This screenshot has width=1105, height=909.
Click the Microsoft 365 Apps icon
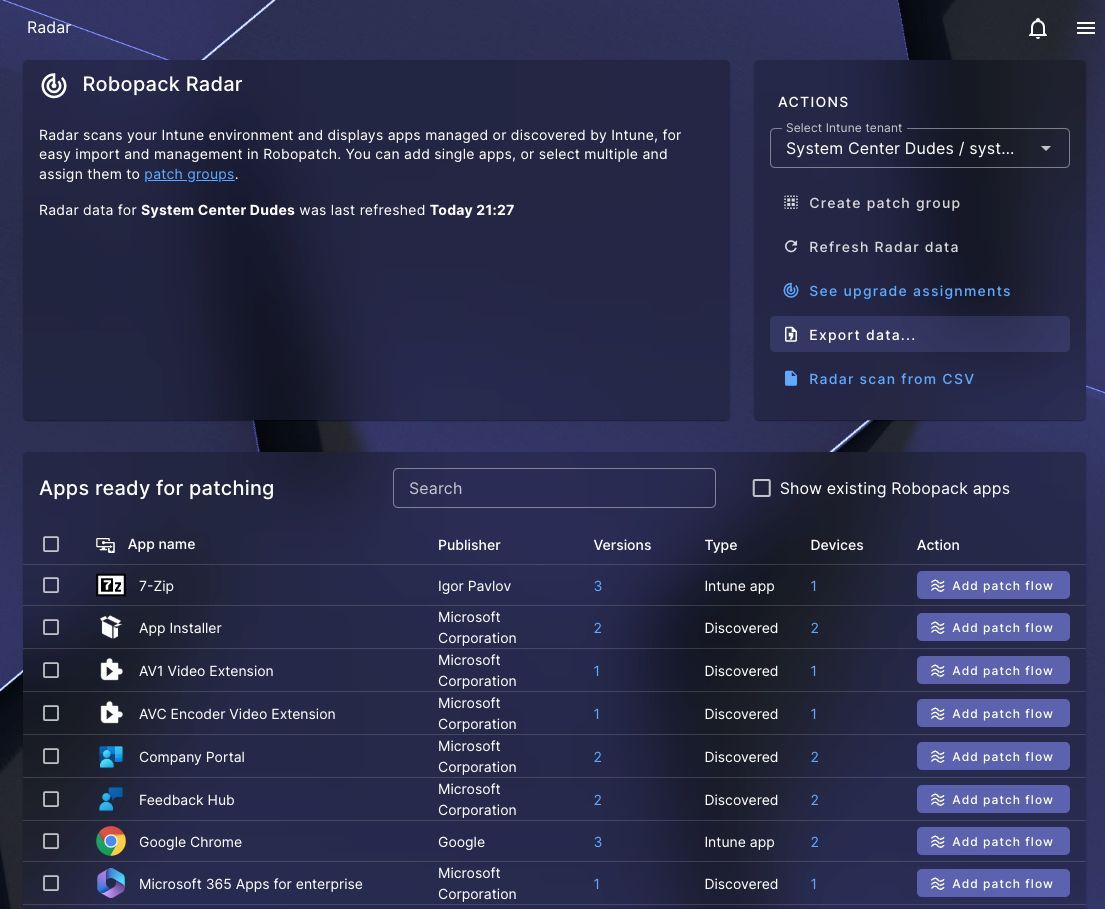111,883
